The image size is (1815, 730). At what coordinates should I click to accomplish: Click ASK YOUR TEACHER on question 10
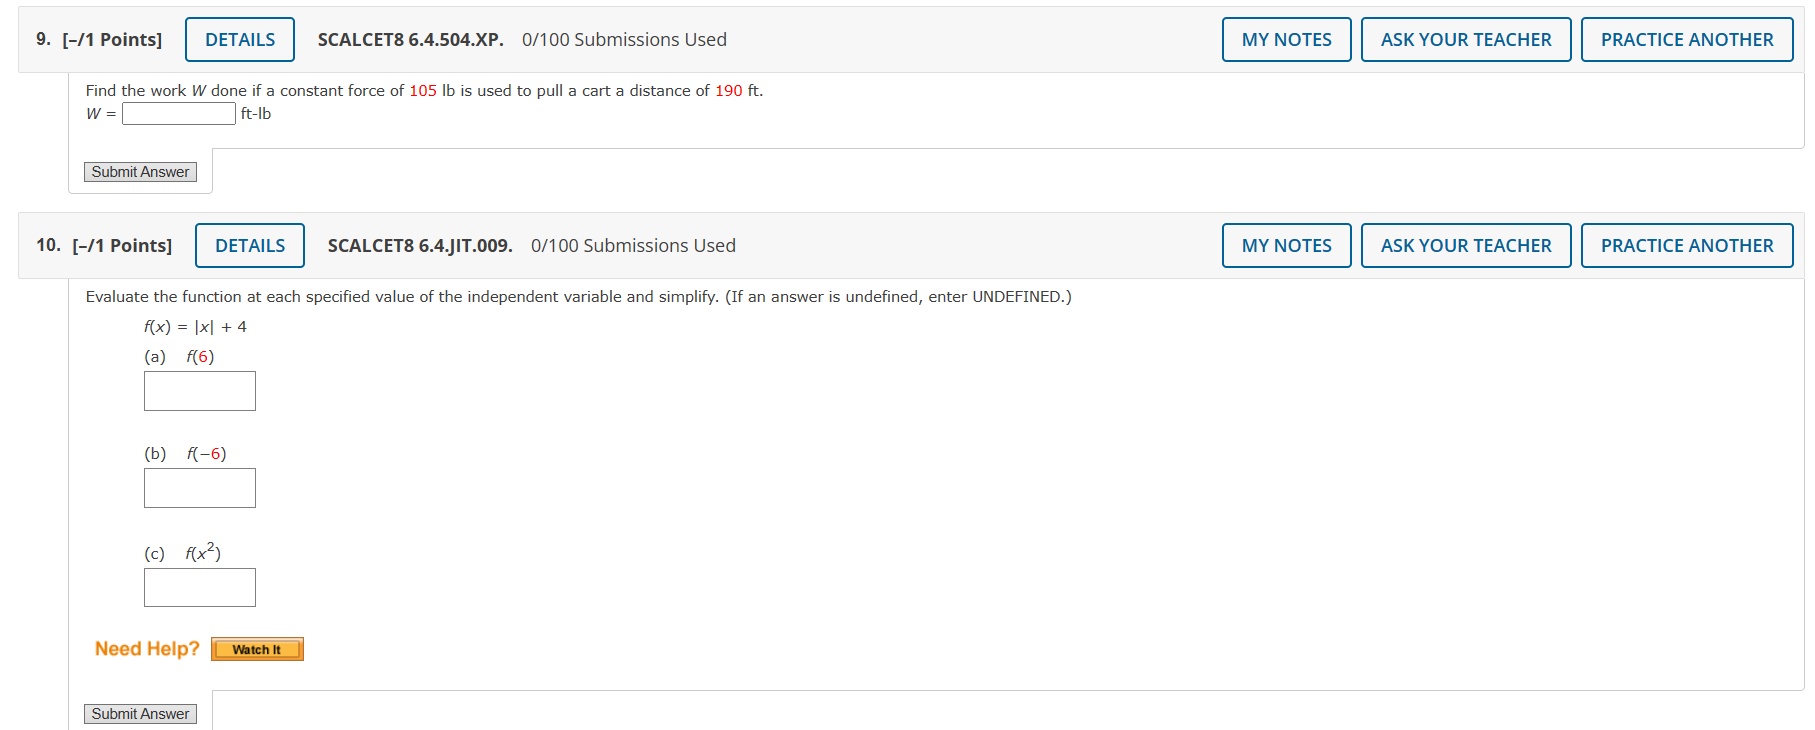pos(1466,245)
